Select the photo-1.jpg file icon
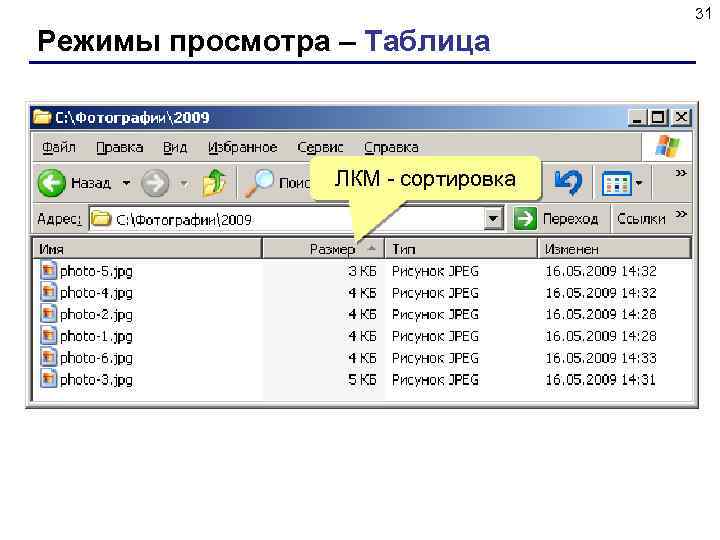 coord(48,336)
